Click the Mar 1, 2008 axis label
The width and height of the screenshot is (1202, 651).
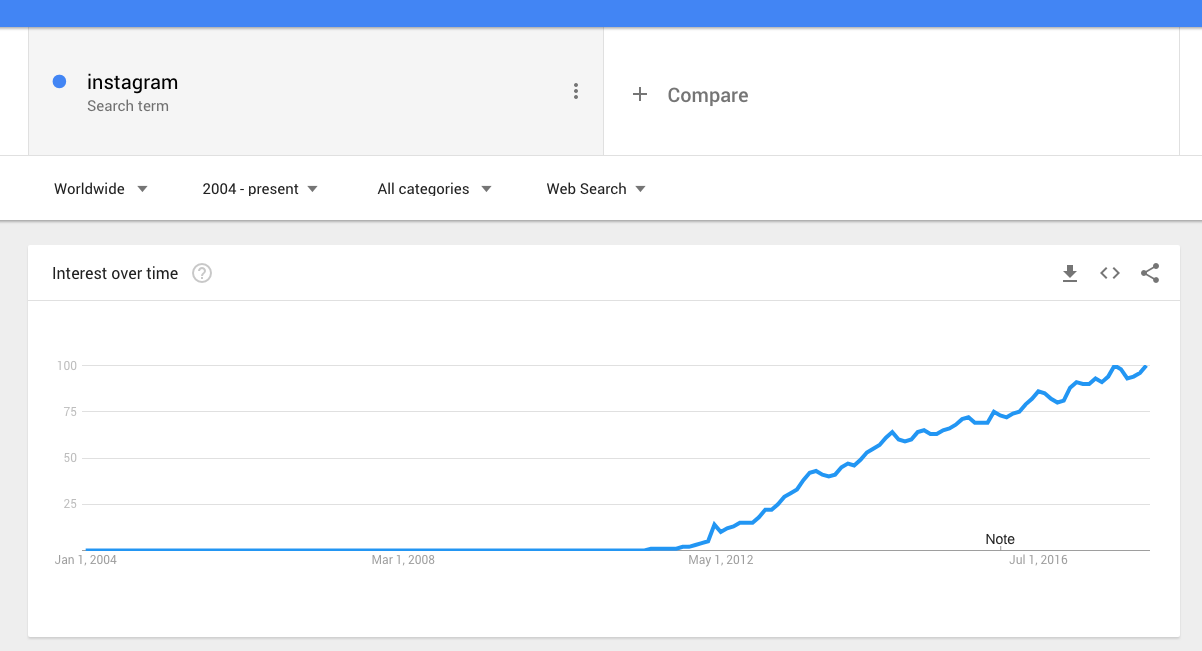(x=403, y=560)
